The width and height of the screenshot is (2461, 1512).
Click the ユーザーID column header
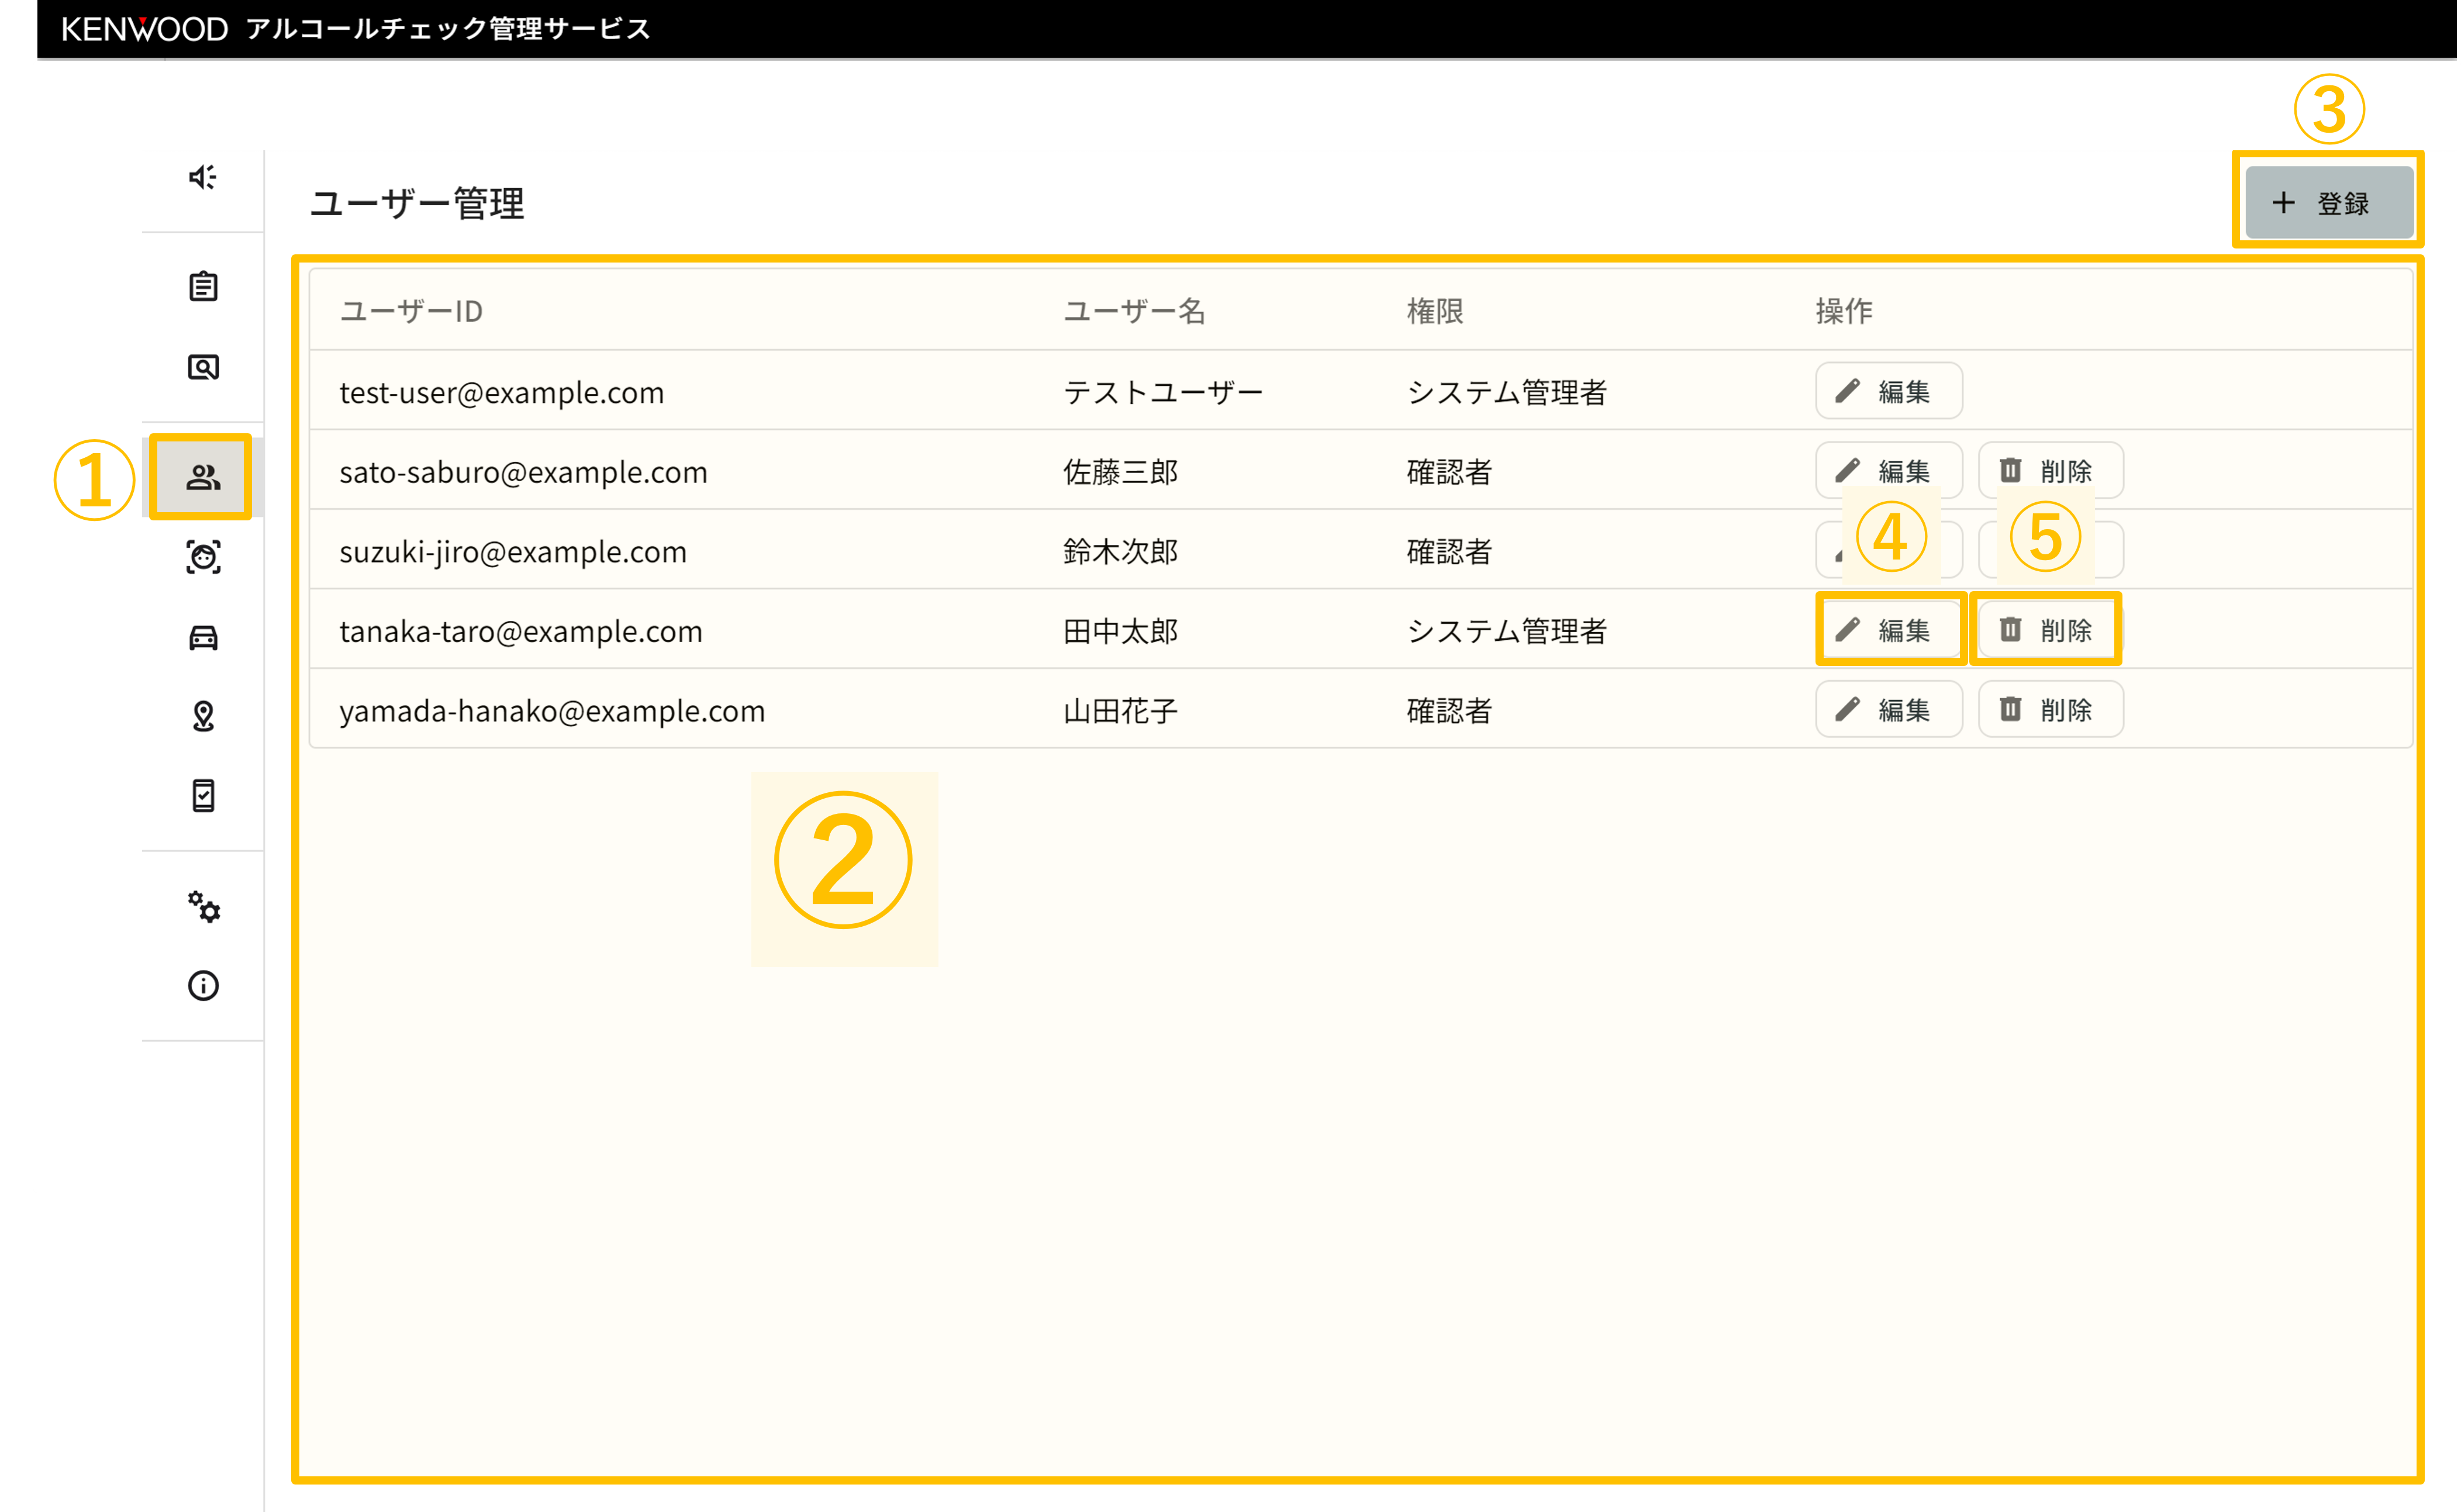coord(411,311)
